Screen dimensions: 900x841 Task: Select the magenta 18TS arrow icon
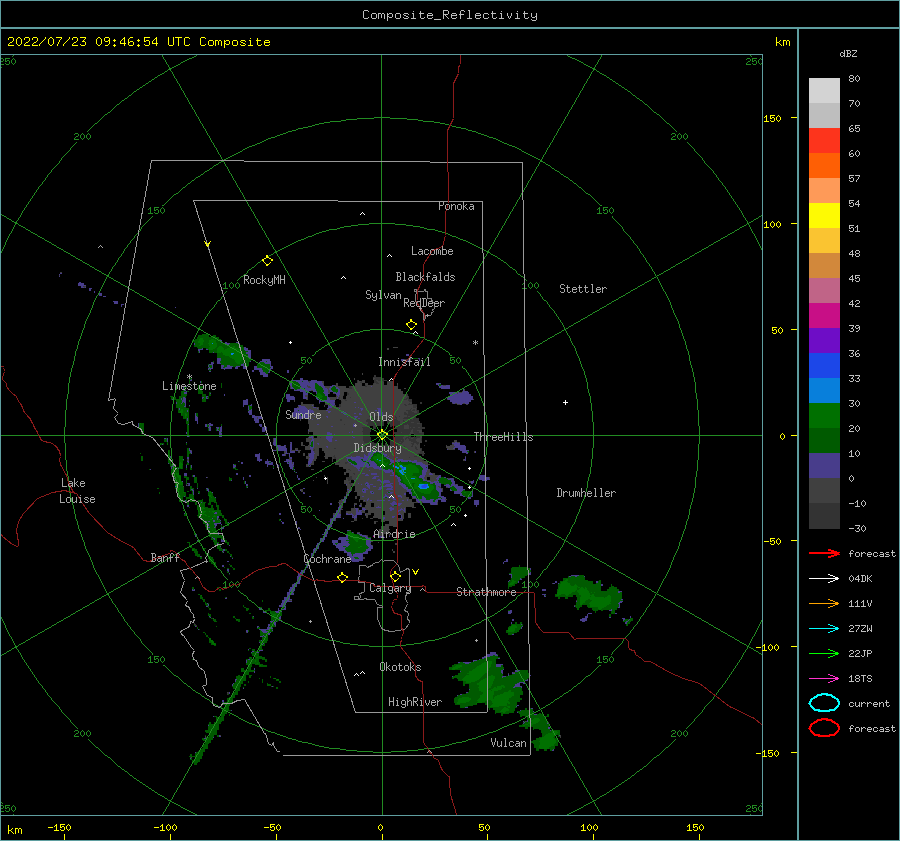point(824,679)
